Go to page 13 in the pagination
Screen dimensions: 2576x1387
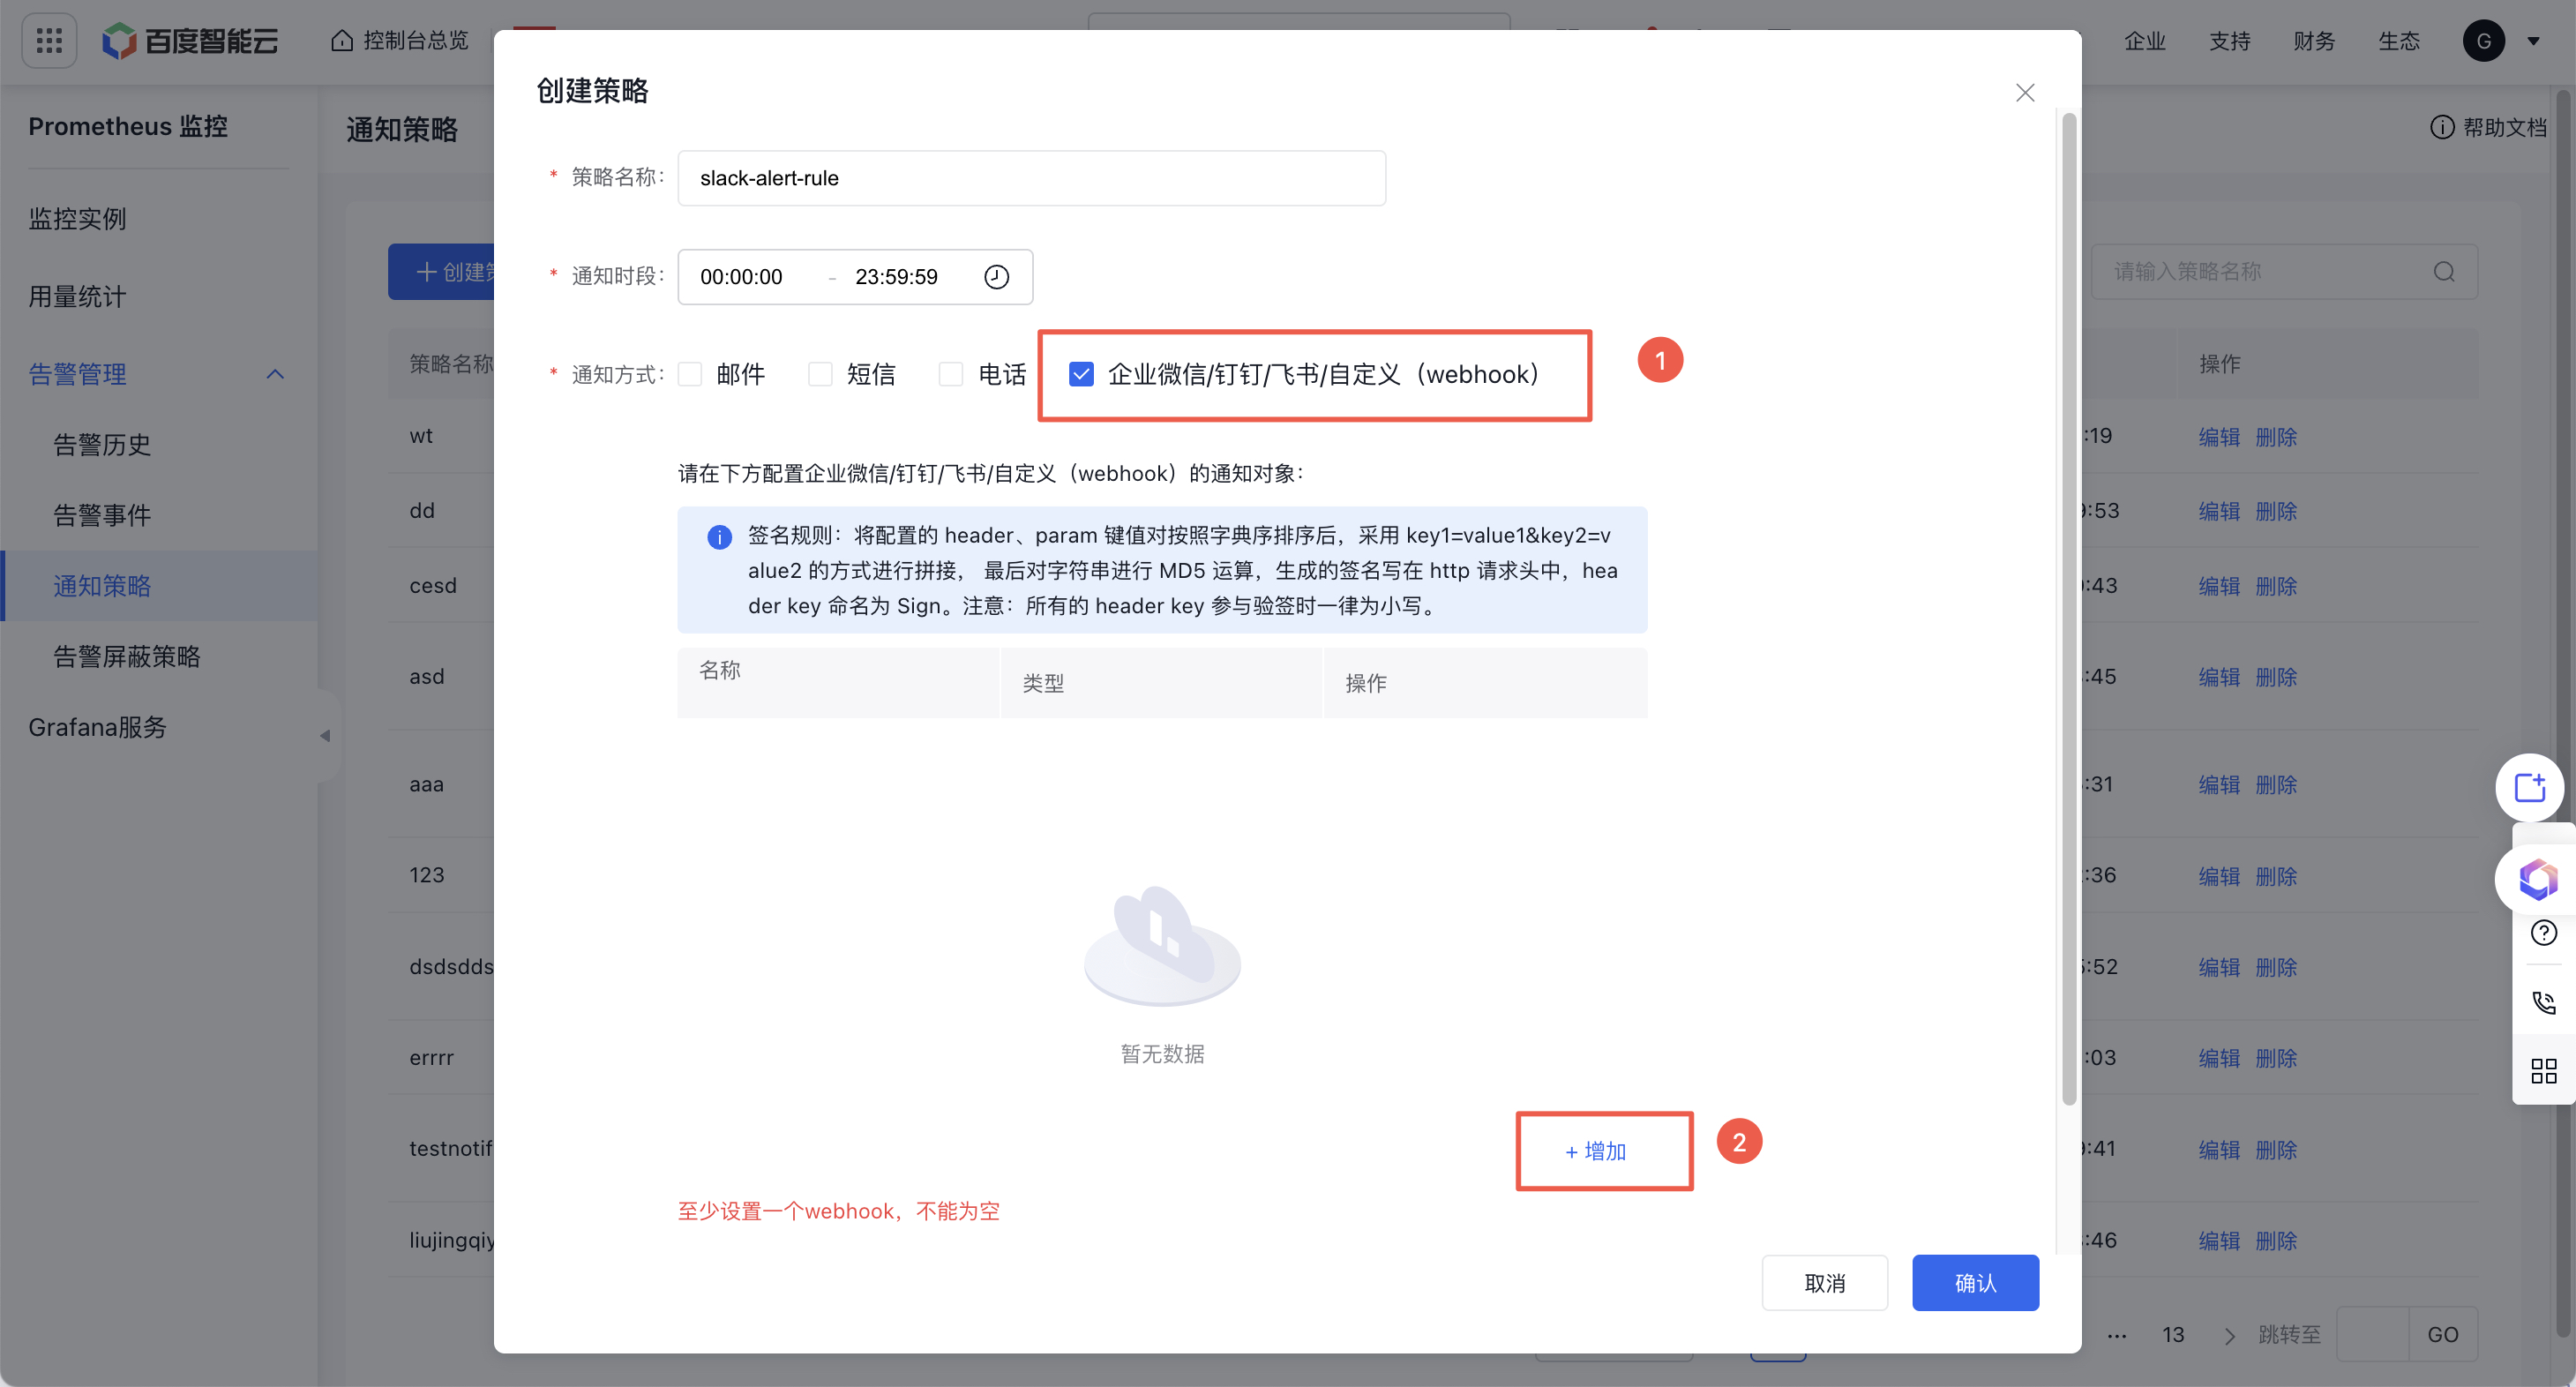click(2173, 1336)
